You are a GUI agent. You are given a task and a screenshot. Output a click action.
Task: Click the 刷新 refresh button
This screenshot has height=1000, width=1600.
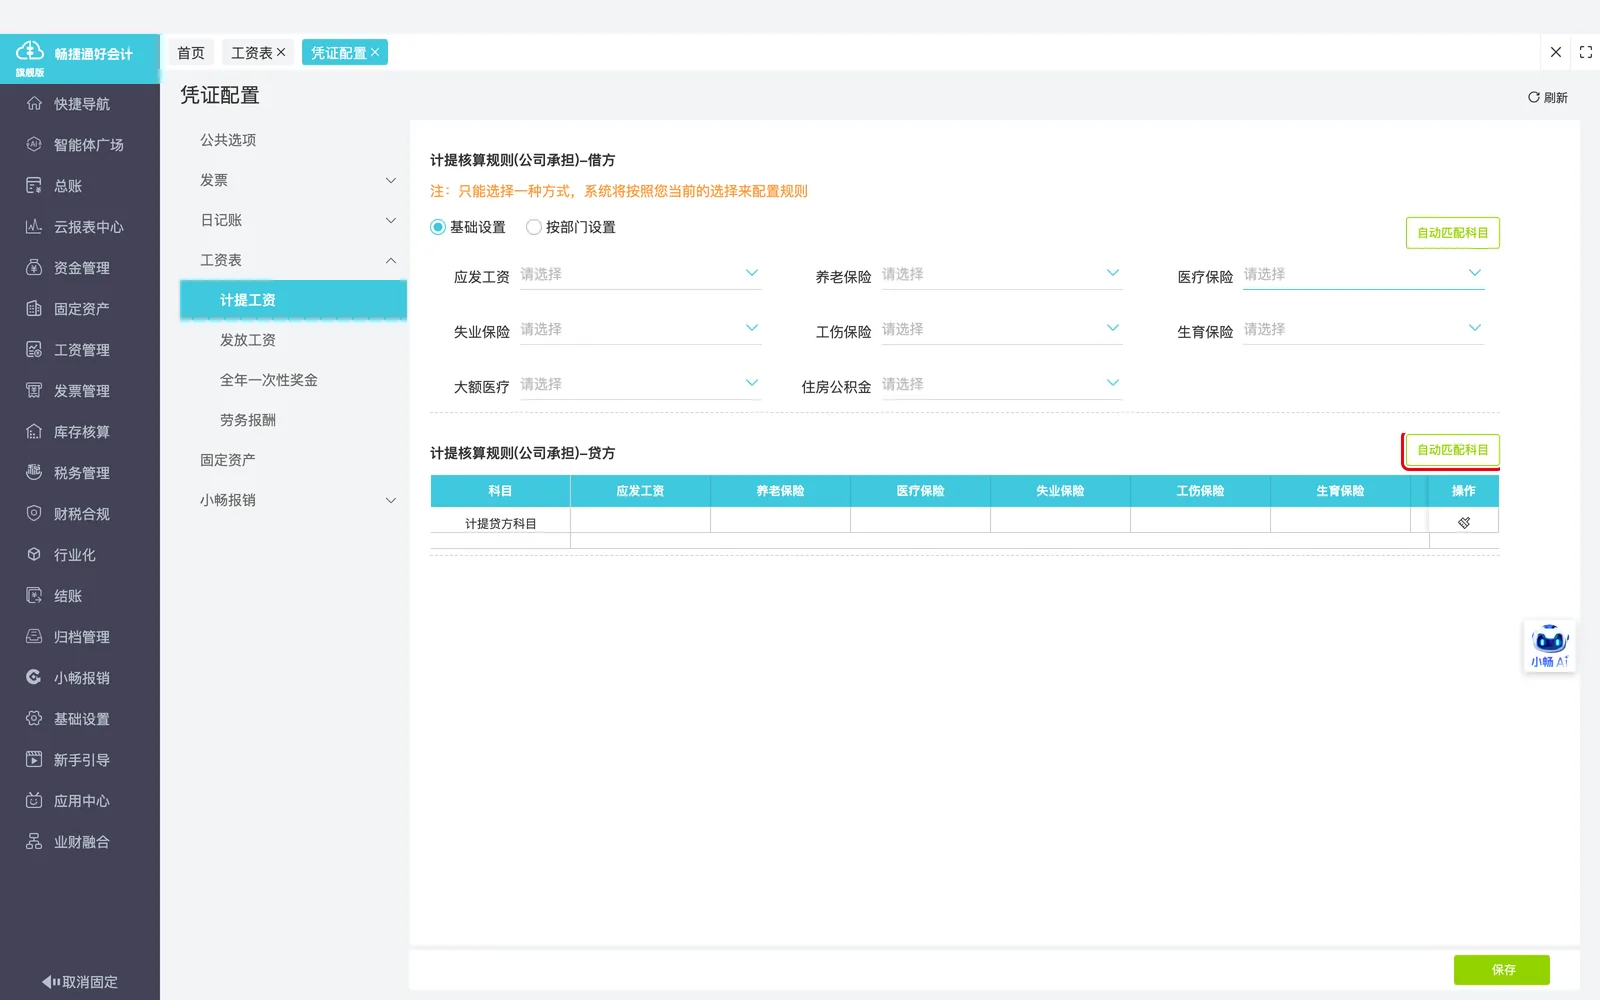1547,97
